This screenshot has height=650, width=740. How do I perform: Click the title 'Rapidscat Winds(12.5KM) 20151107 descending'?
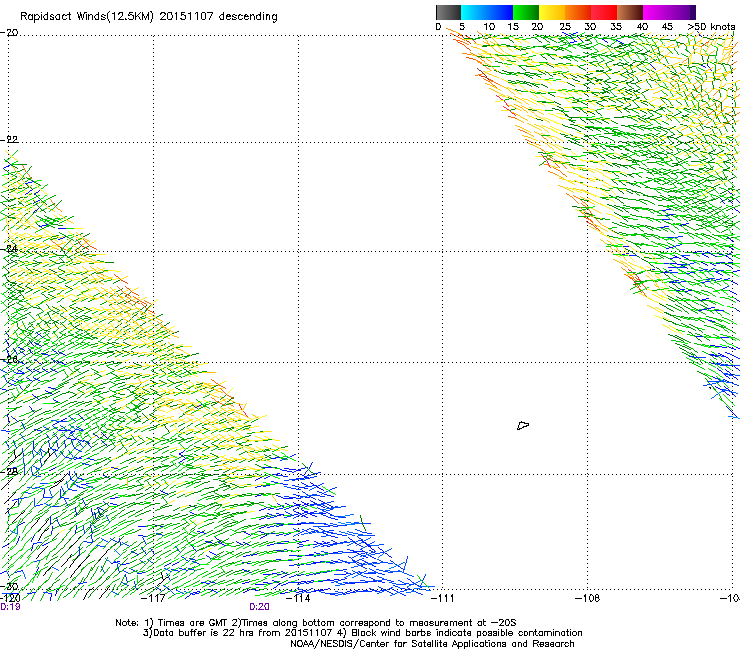click(149, 17)
